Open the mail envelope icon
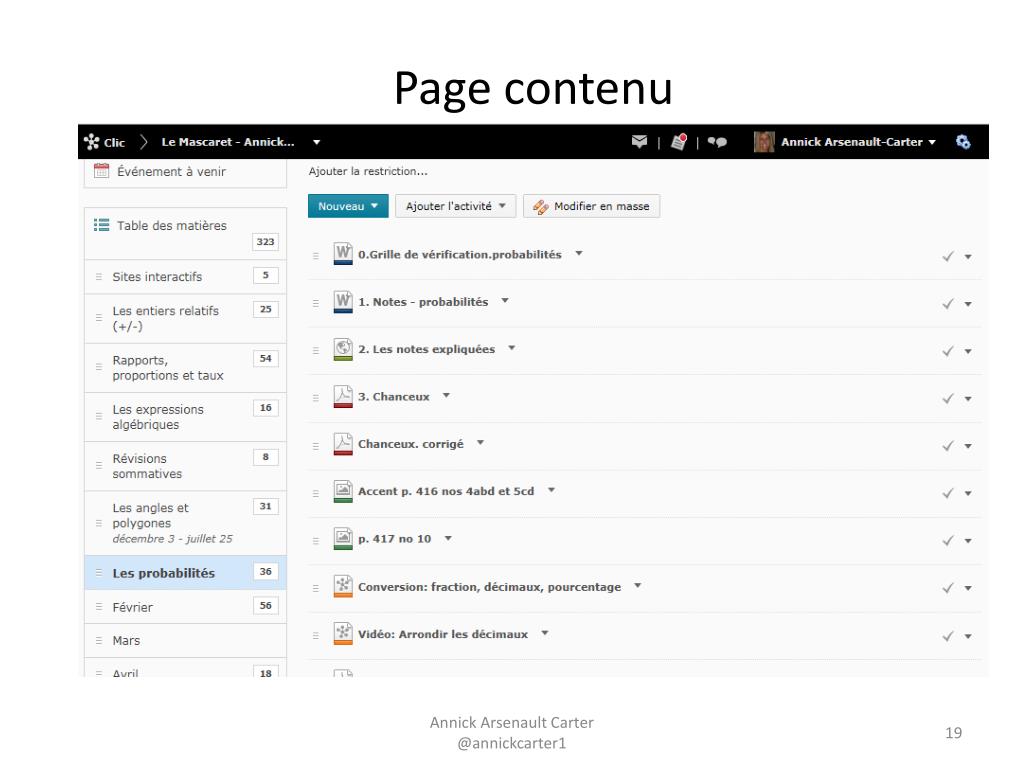 639,141
